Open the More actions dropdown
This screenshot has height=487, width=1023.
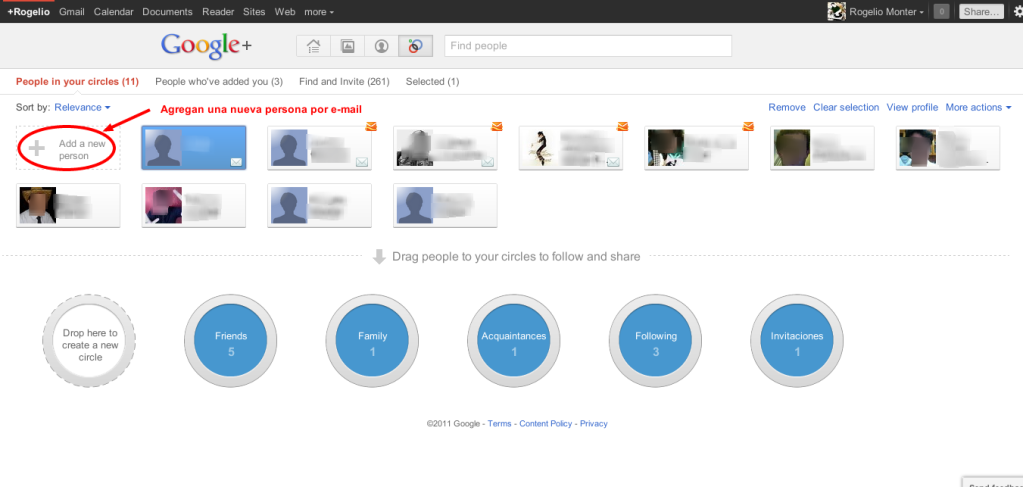click(x=978, y=107)
